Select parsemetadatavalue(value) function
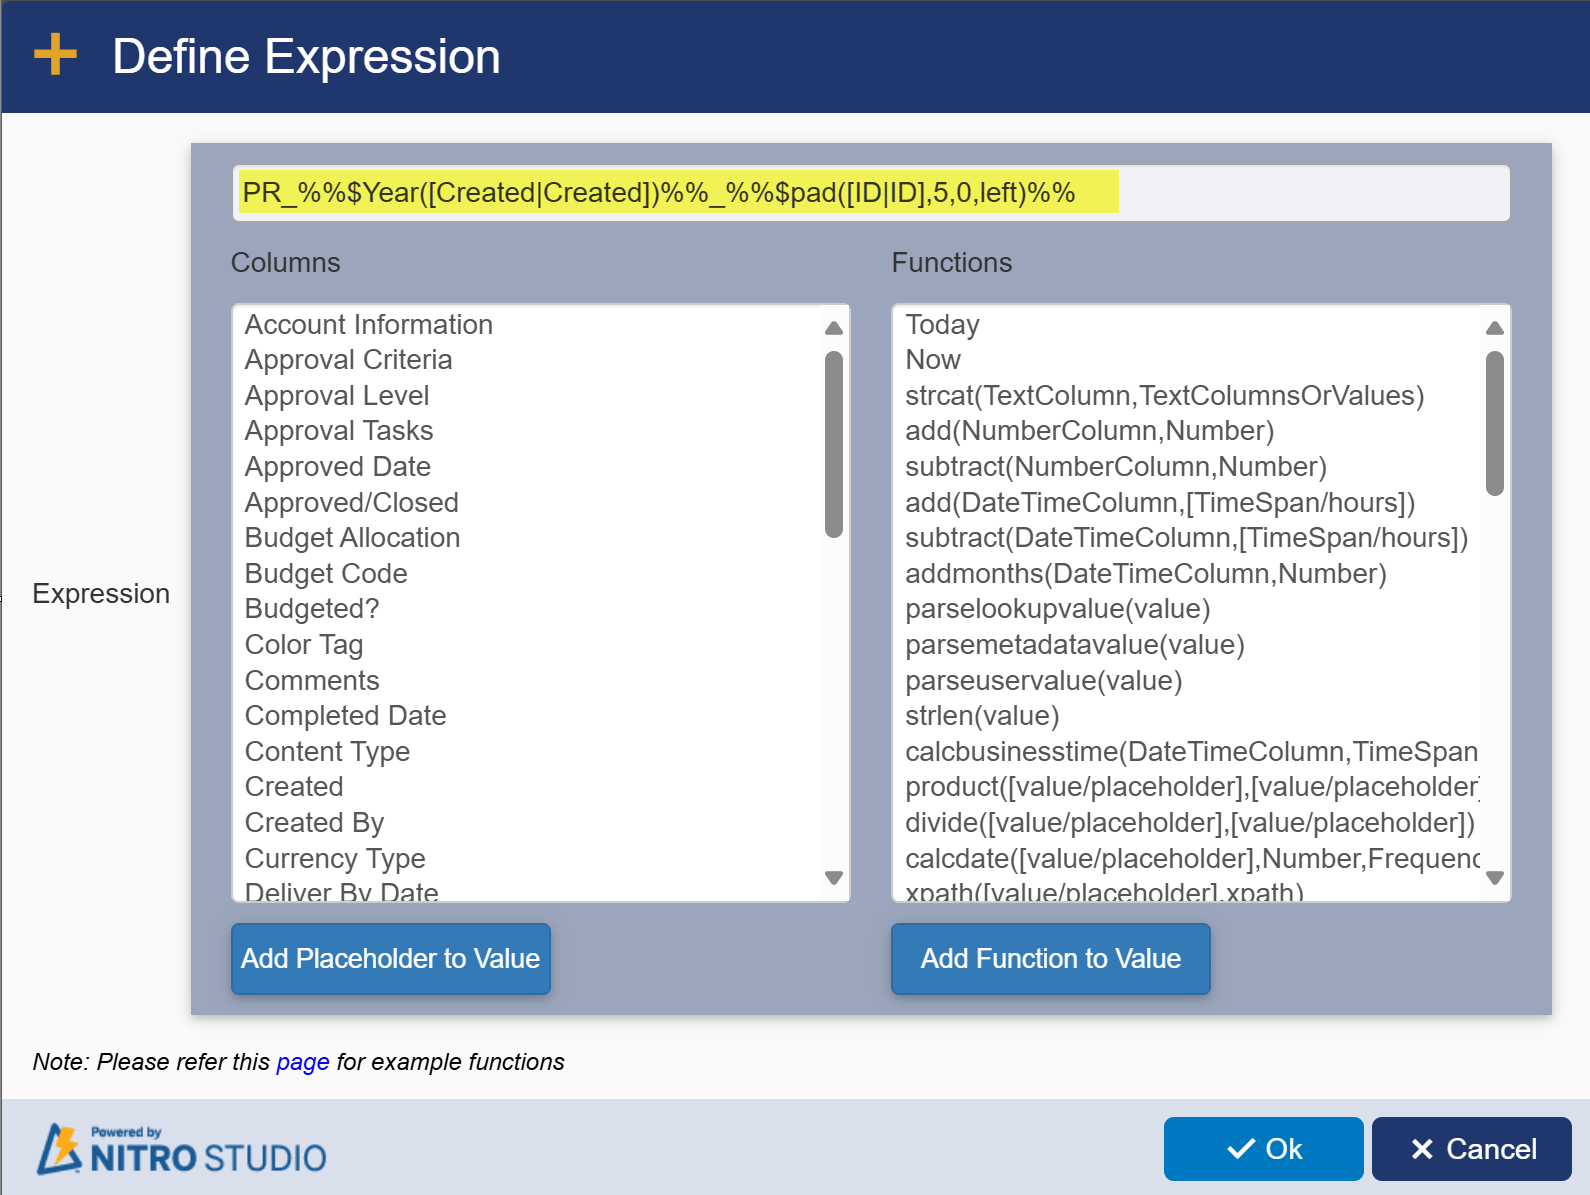This screenshot has height=1195, width=1590. [1075, 645]
